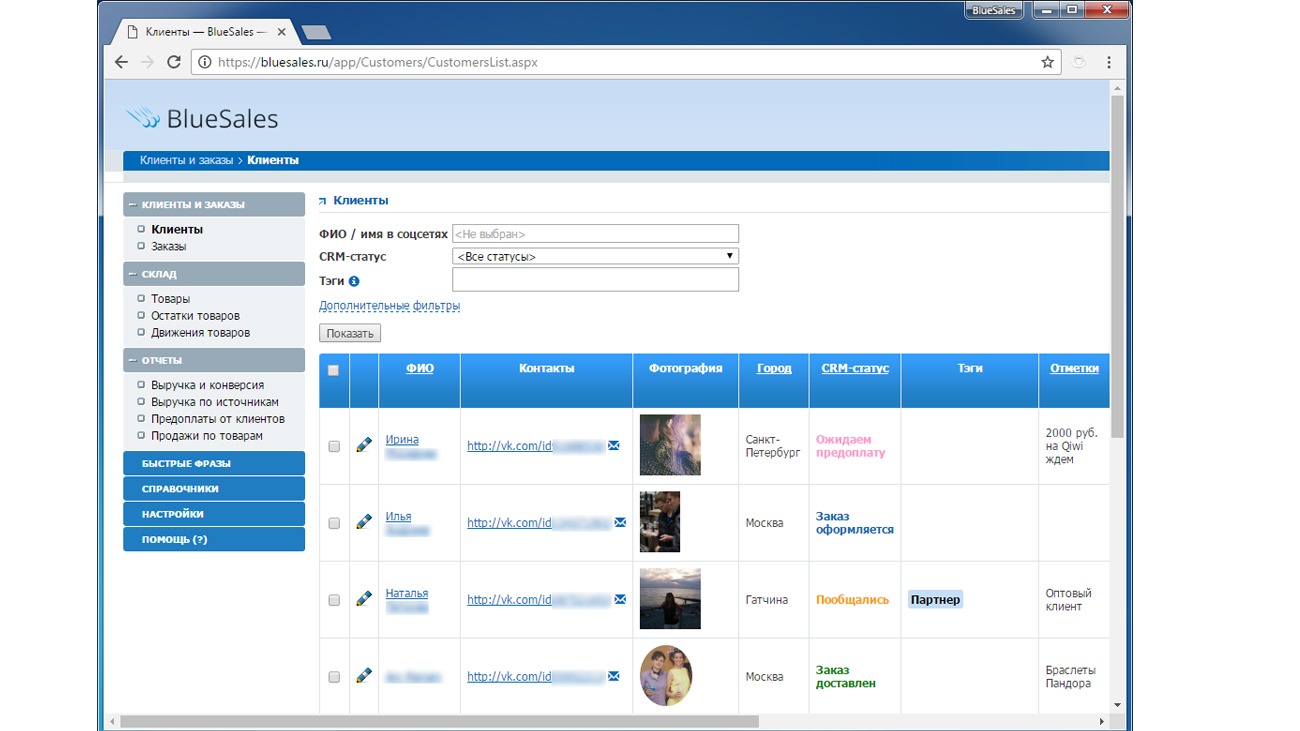Click the envelope icon next to Ирина's VK link
The width and height of the screenshot is (1300, 731).
pyautogui.click(x=614, y=445)
